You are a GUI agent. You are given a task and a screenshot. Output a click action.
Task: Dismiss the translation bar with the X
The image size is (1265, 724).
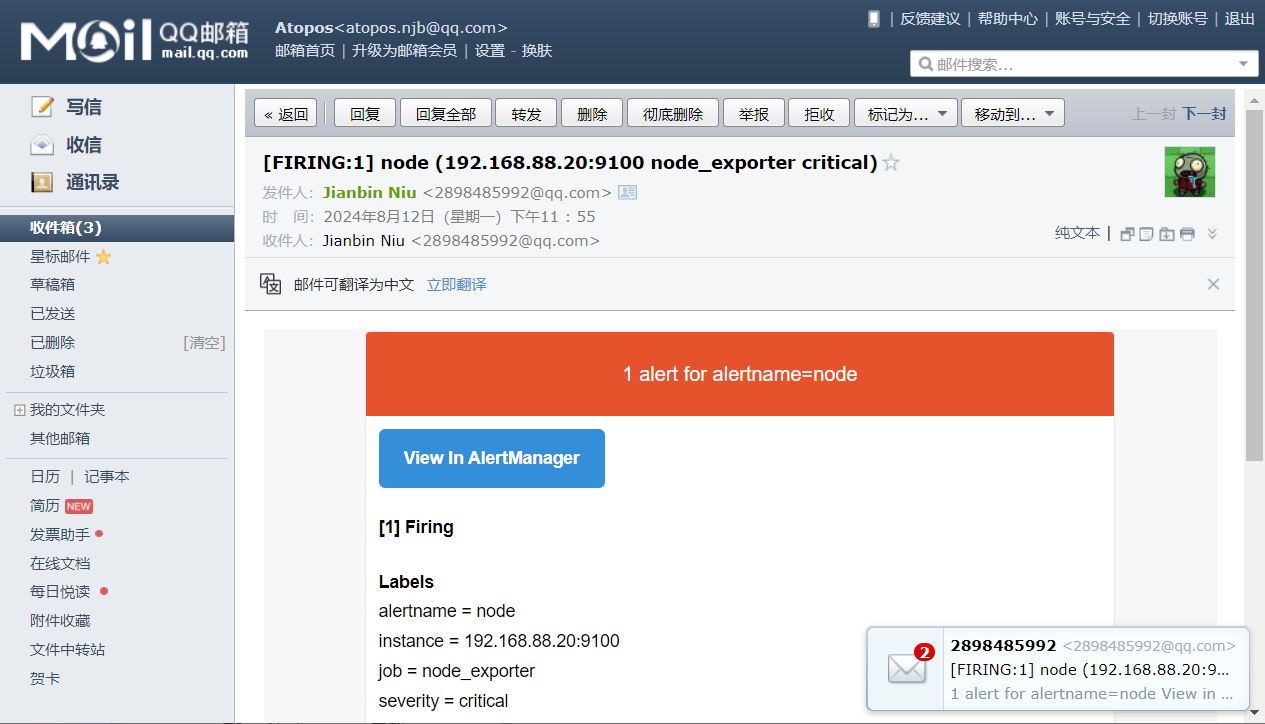pyautogui.click(x=1213, y=284)
